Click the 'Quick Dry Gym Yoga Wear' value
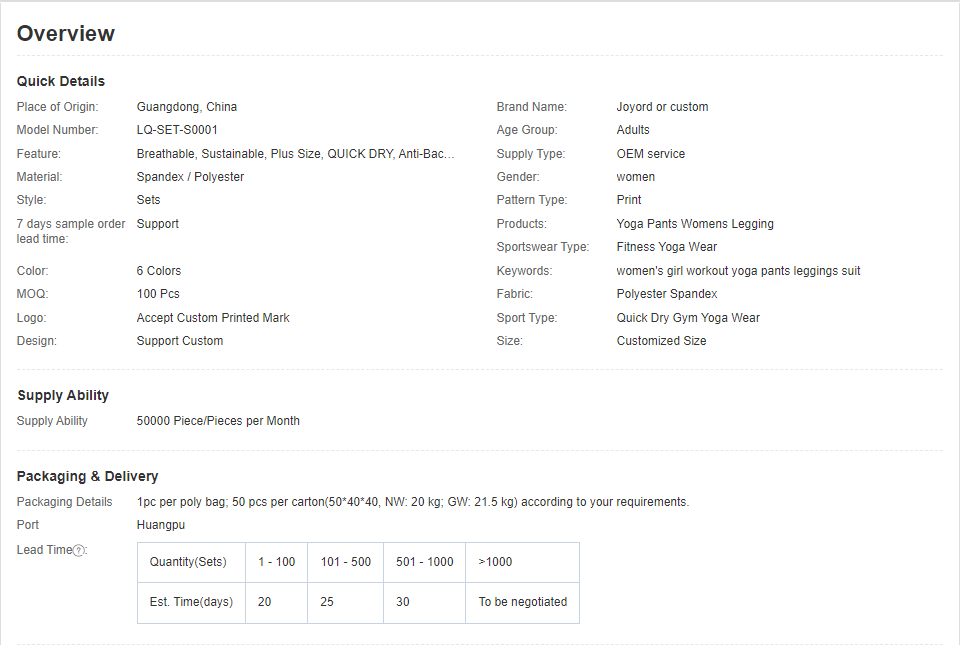The width and height of the screenshot is (960, 645). tap(688, 318)
